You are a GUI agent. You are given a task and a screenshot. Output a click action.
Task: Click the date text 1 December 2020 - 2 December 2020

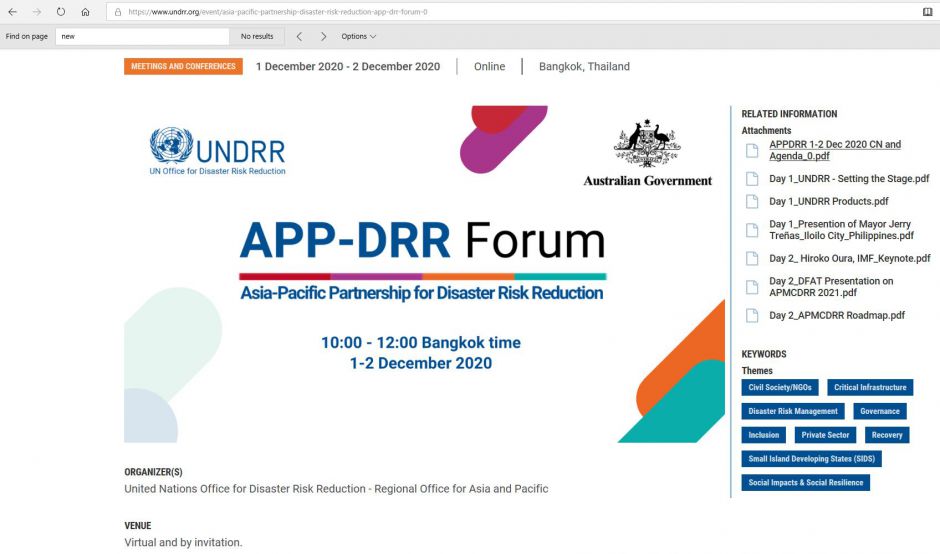point(348,67)
